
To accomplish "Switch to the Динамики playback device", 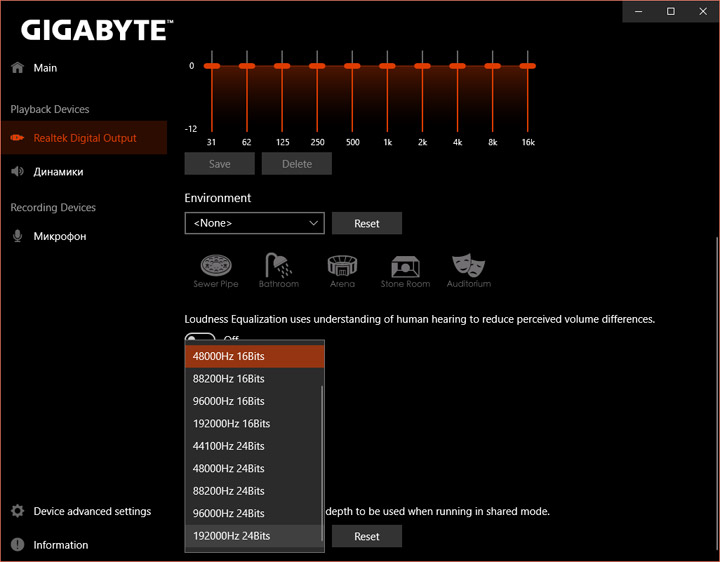I will 58,172.
